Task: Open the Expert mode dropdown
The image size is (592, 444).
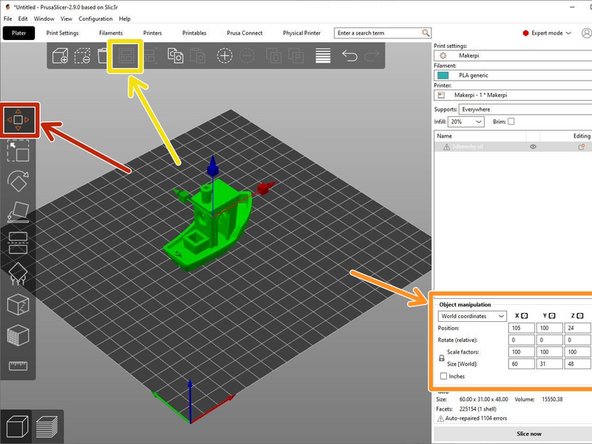Action: tap(547, 33)
